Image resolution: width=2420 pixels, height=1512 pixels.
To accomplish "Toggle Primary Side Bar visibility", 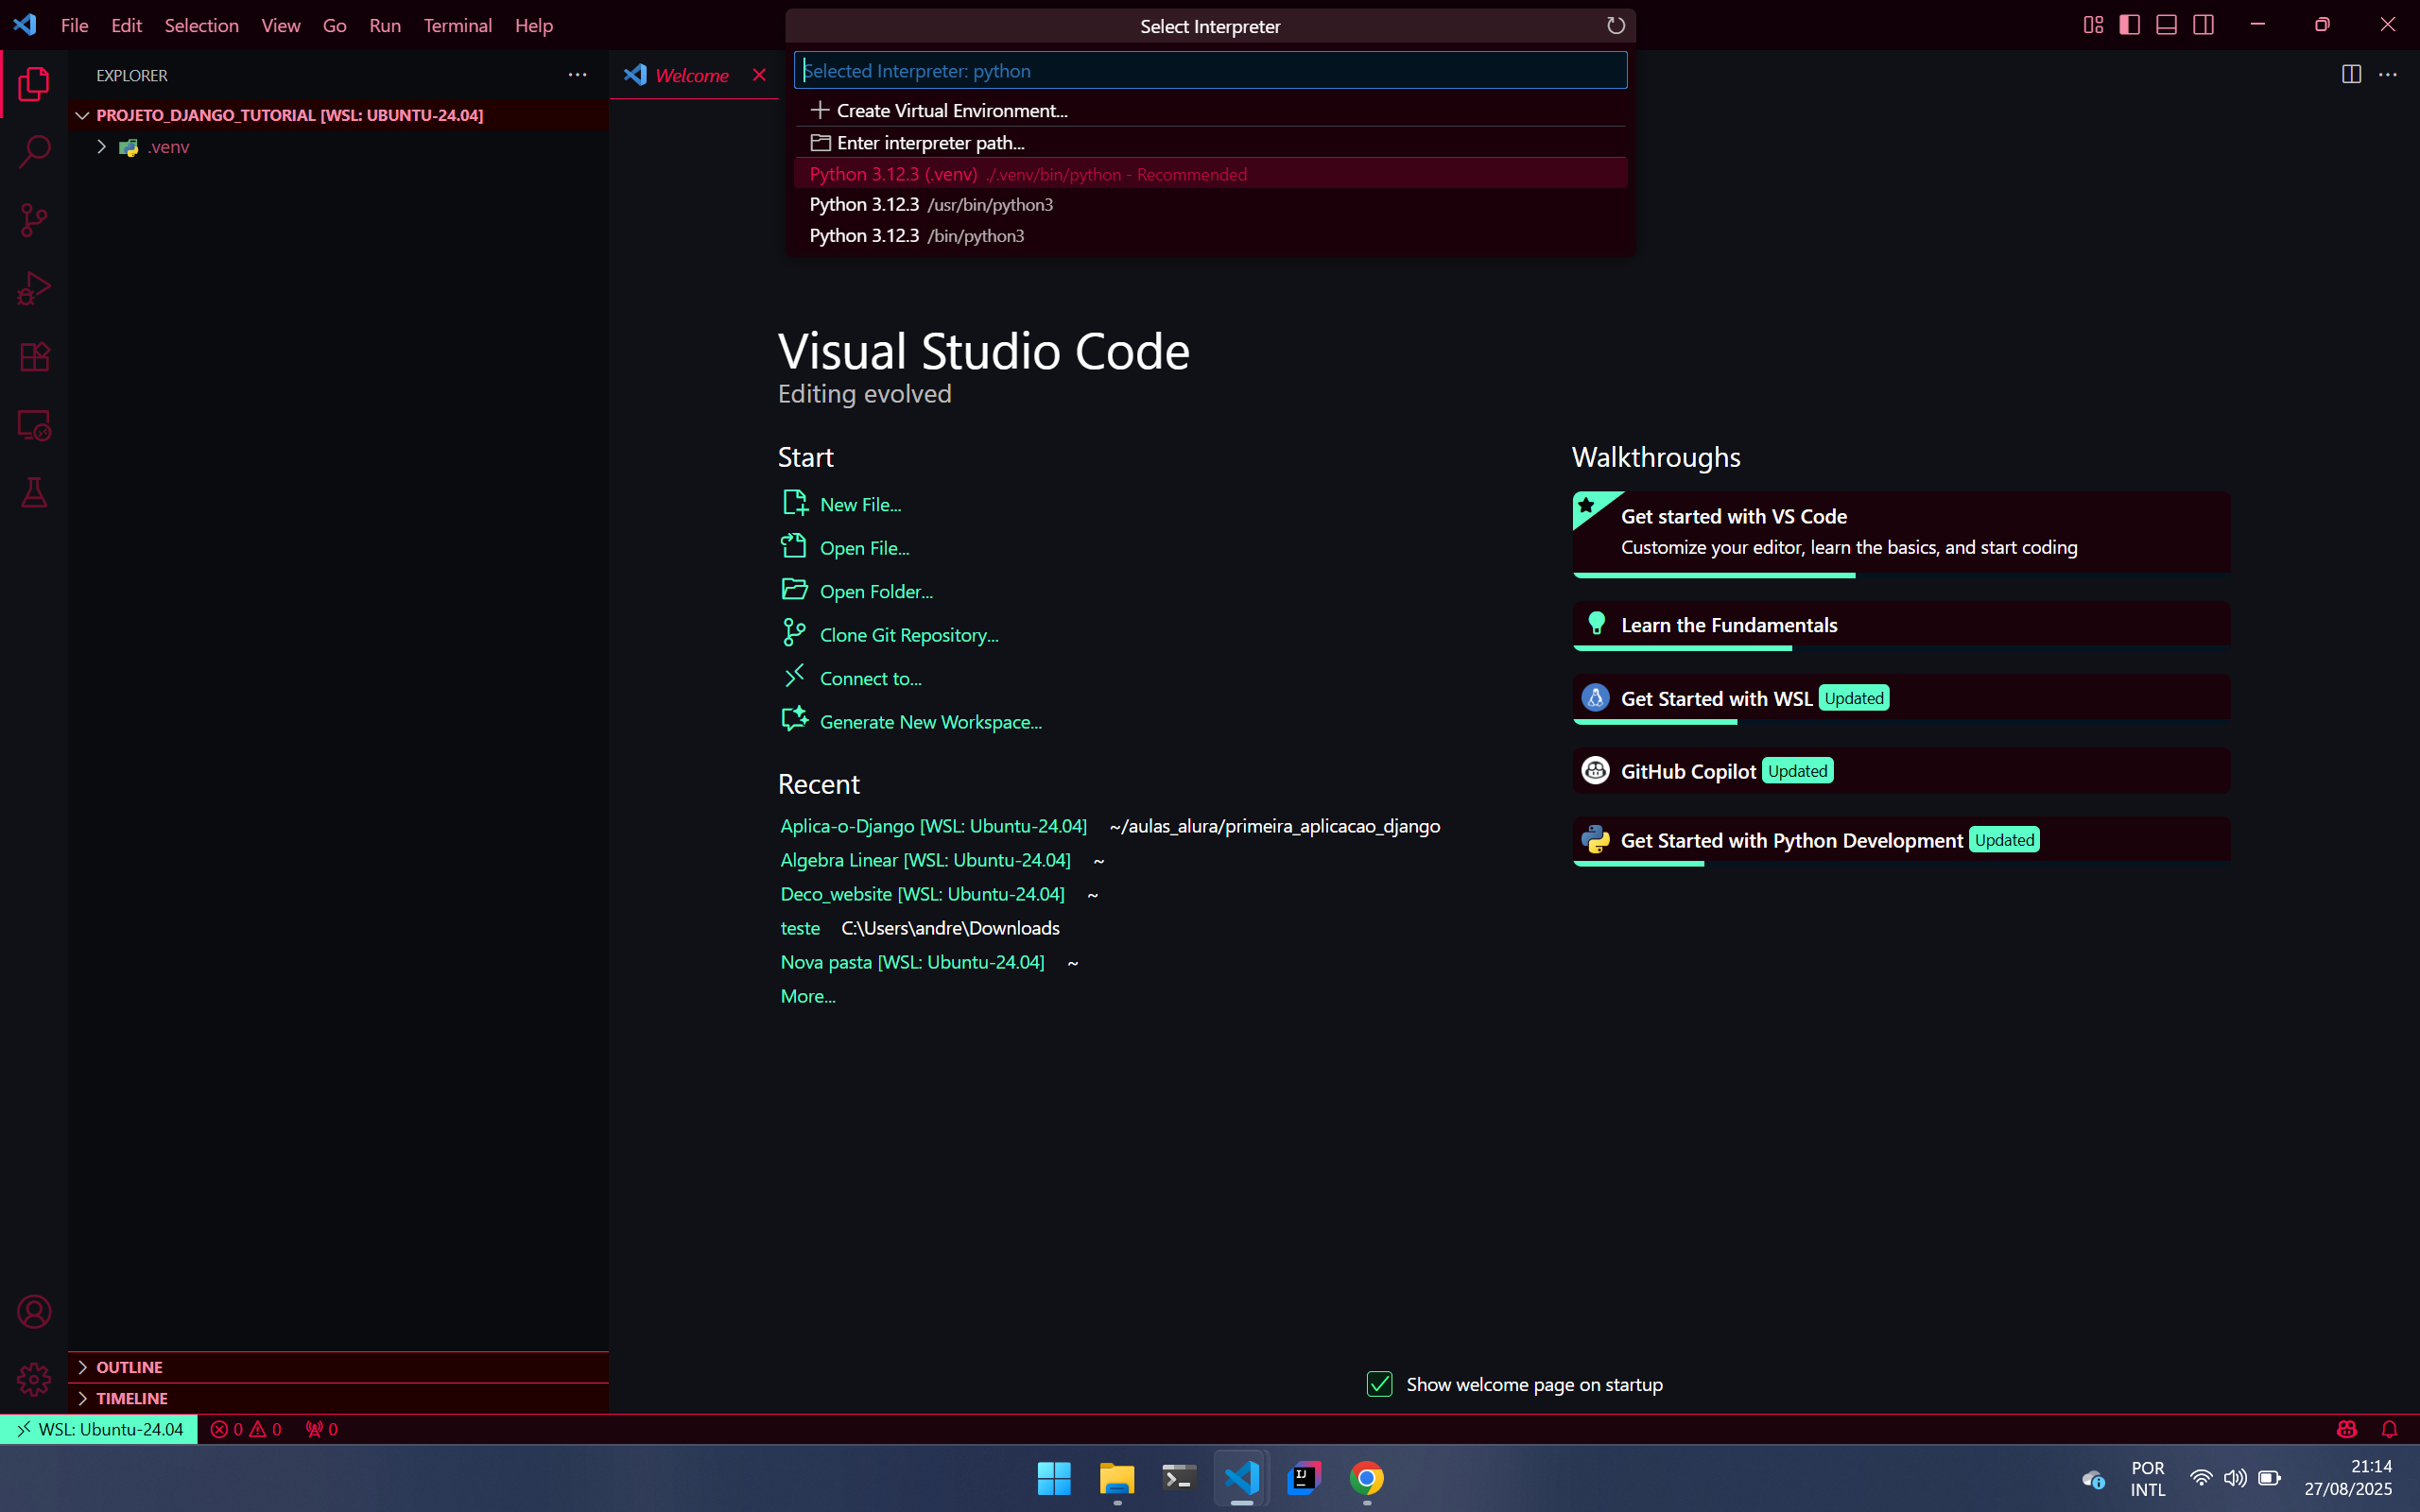I will click(2129, 25).
